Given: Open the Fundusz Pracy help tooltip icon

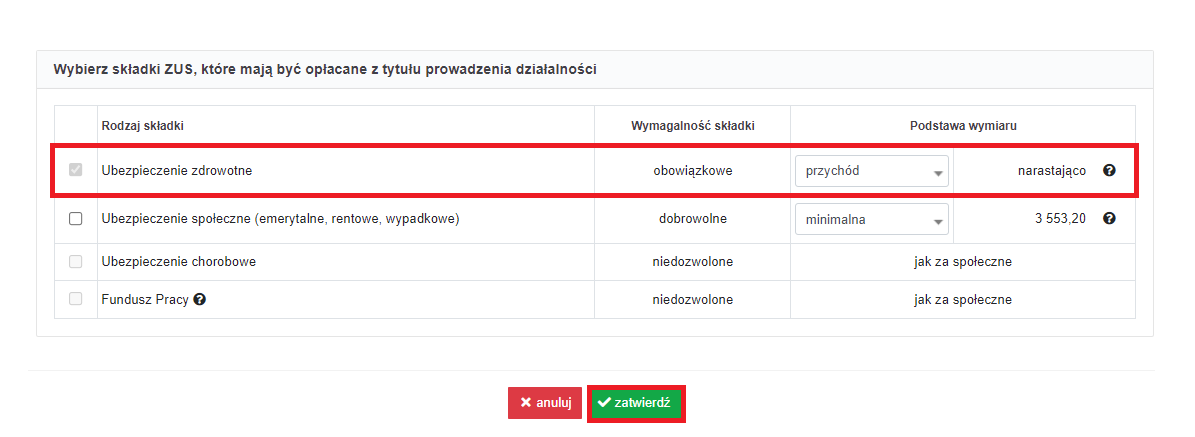Looking at the screenshot, I should click(x=200, y=299).
